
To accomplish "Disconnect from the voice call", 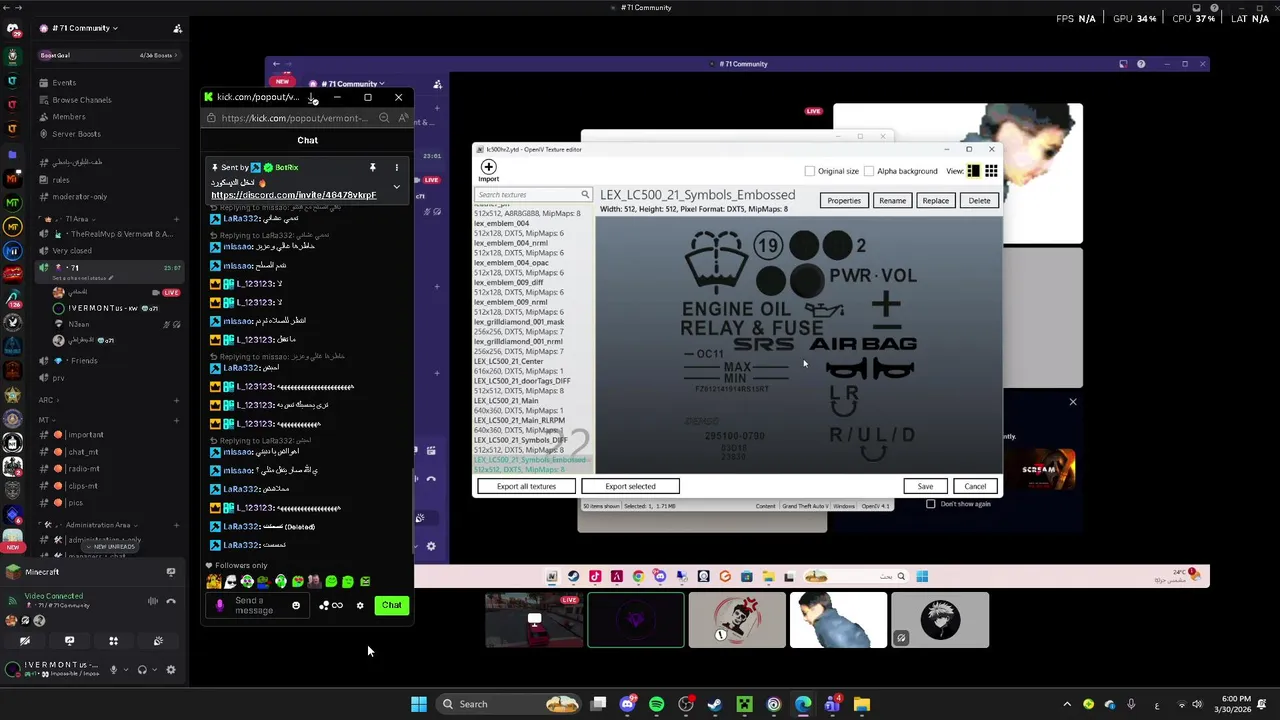I will 171,601.
